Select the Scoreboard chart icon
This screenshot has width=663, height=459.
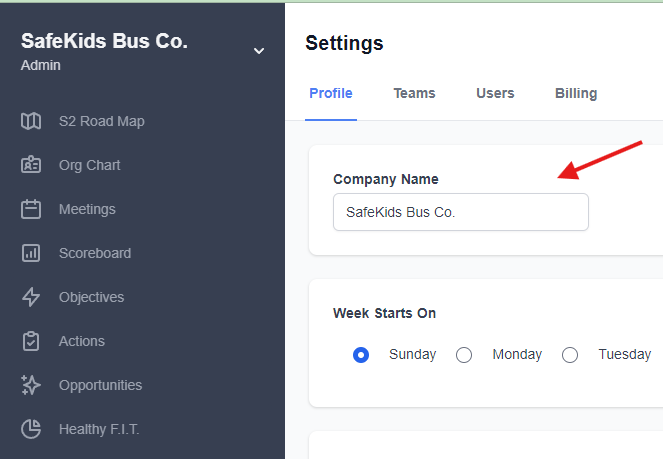point(31,253)
